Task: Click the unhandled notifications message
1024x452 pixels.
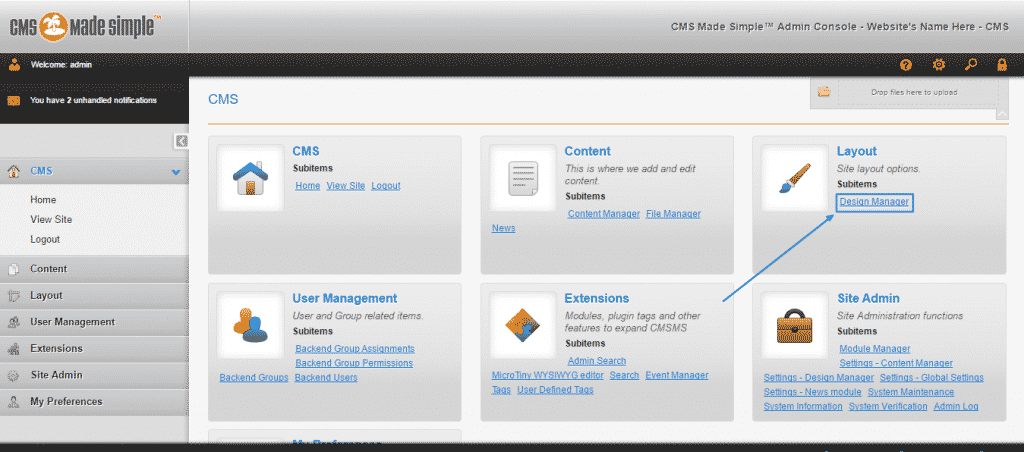Action: click(x=93, y=101)
